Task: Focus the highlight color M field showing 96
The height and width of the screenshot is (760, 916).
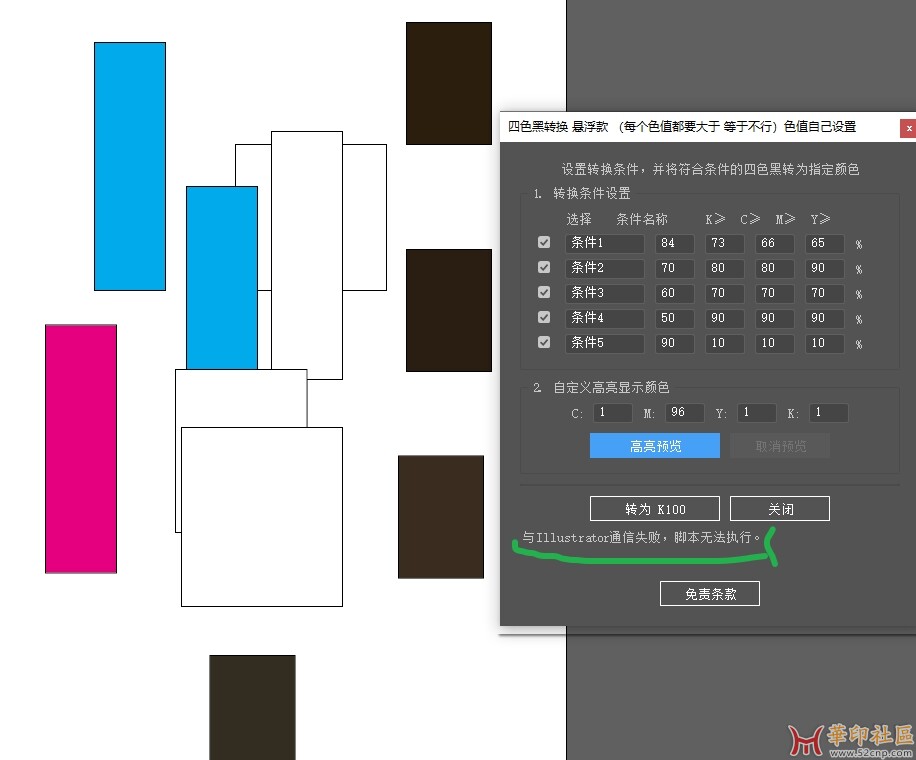Action: (x=682, y=413)
